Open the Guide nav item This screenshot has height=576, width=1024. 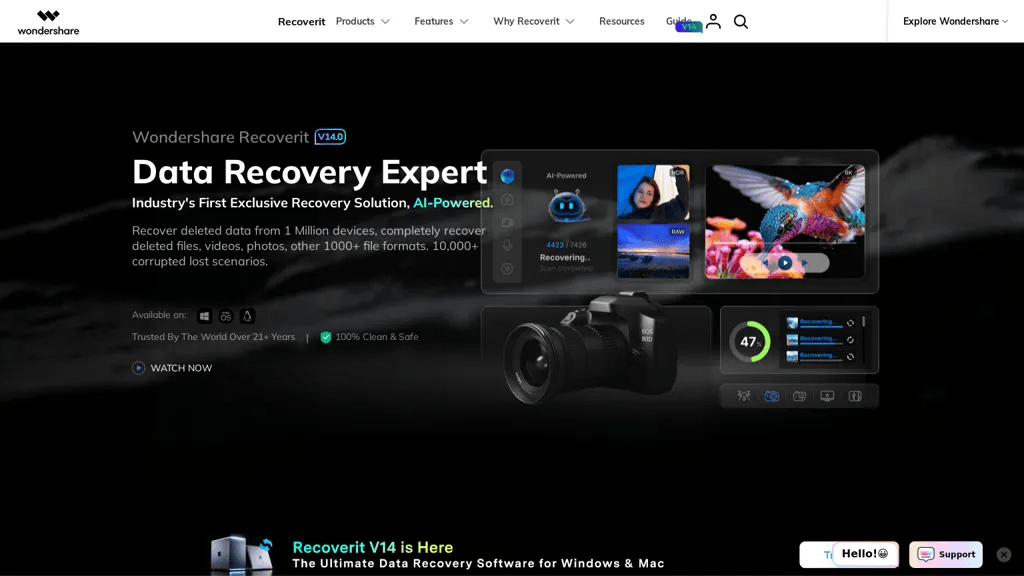click(x=679, y=22)
